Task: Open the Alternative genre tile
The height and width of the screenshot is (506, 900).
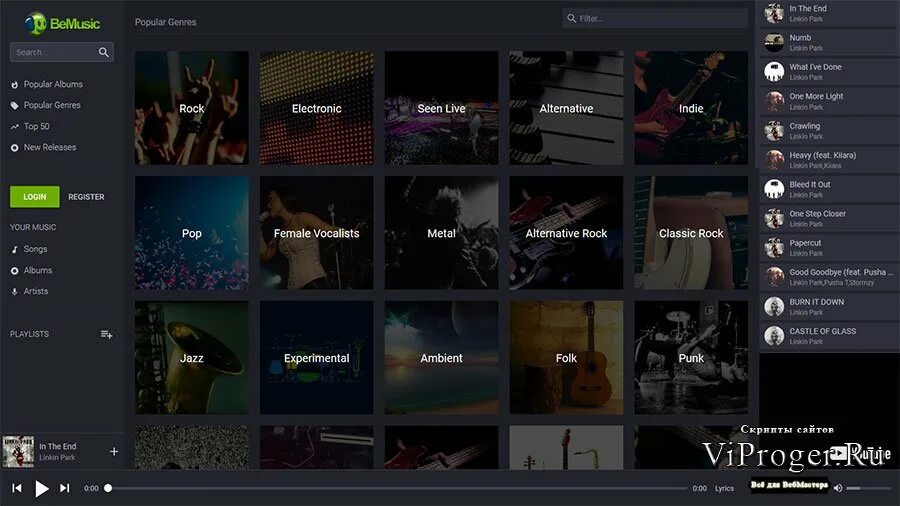Action: [566, 108]
